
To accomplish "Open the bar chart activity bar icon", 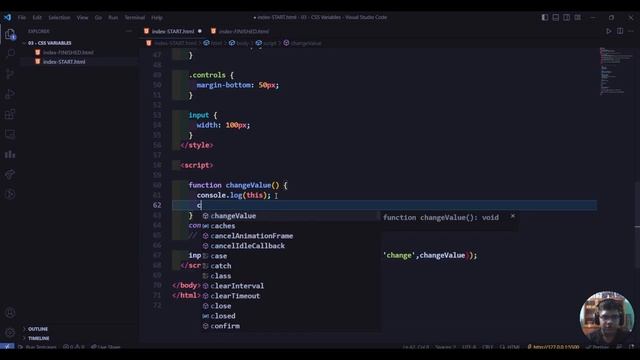I will (10, 154).
